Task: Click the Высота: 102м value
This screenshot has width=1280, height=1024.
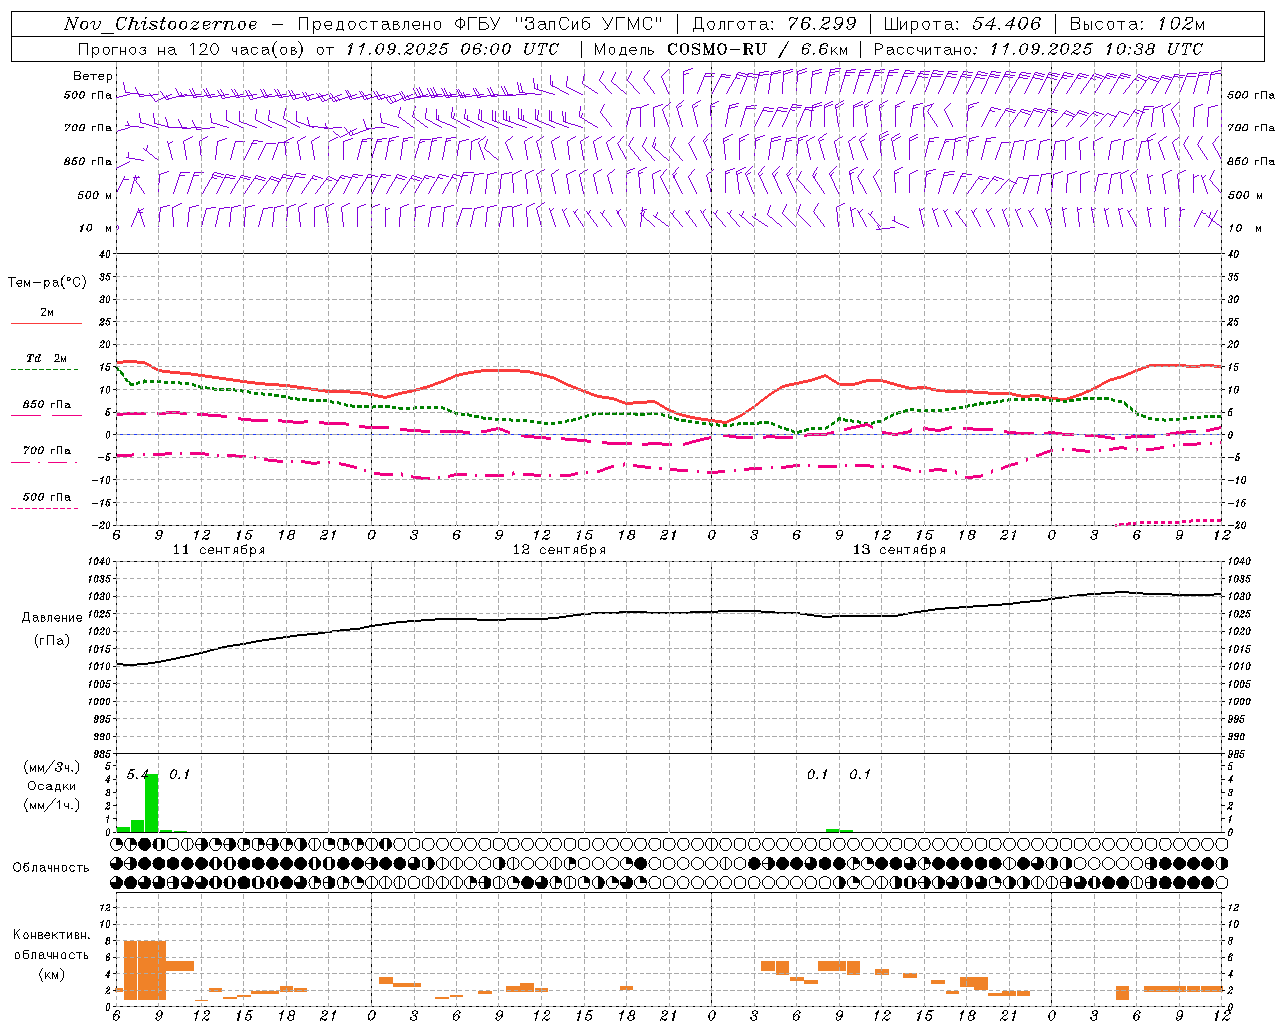Action: pyautogui.click(x=1137, y=24)
